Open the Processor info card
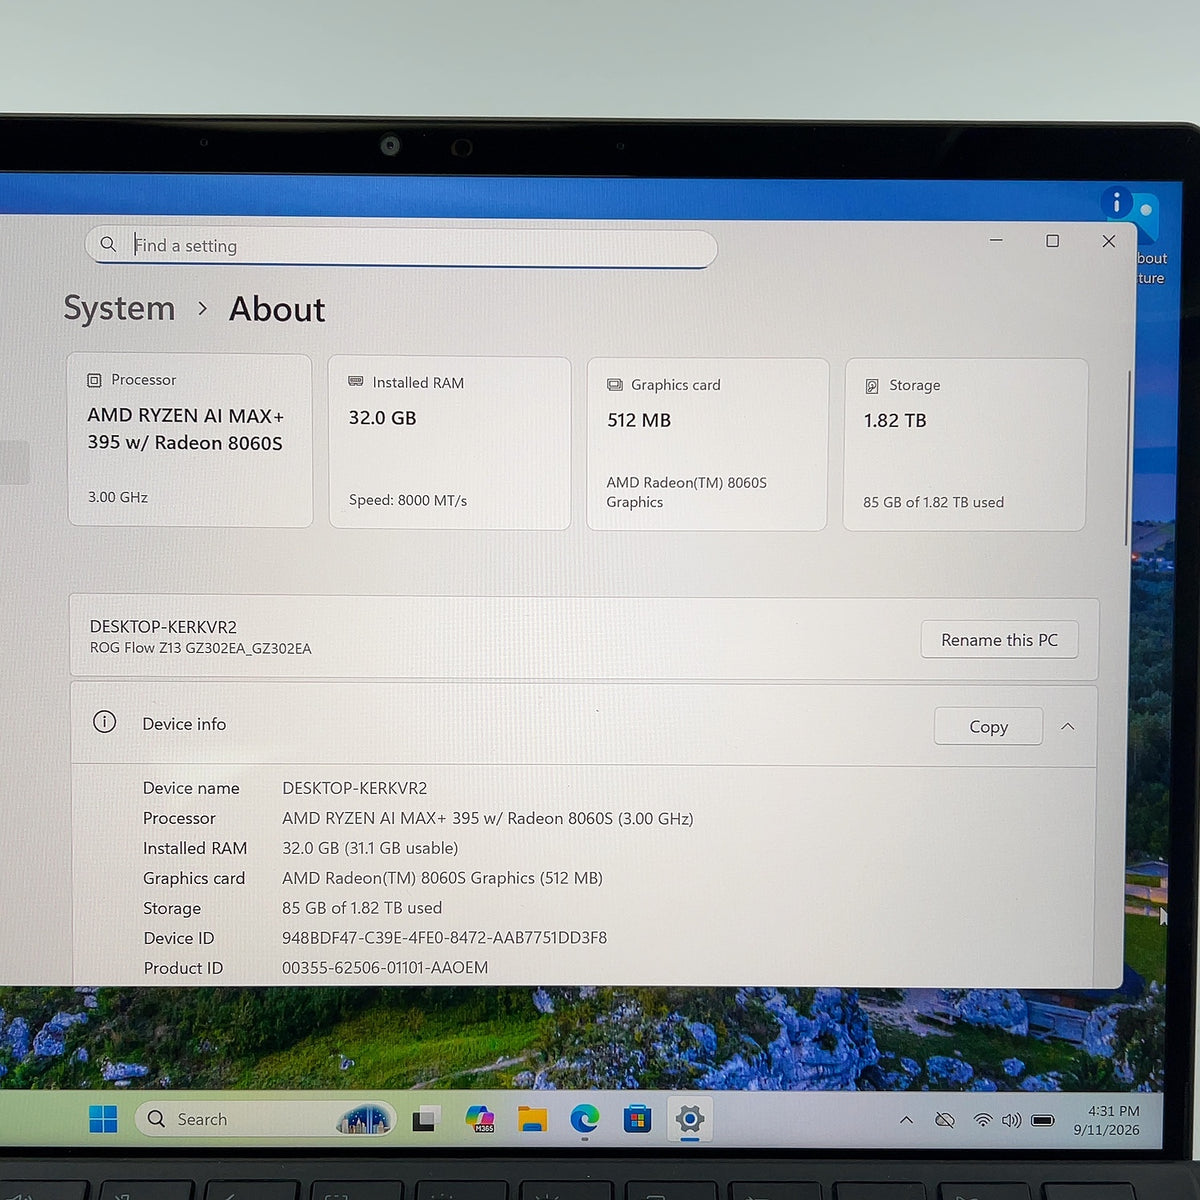 coord(190,439)
